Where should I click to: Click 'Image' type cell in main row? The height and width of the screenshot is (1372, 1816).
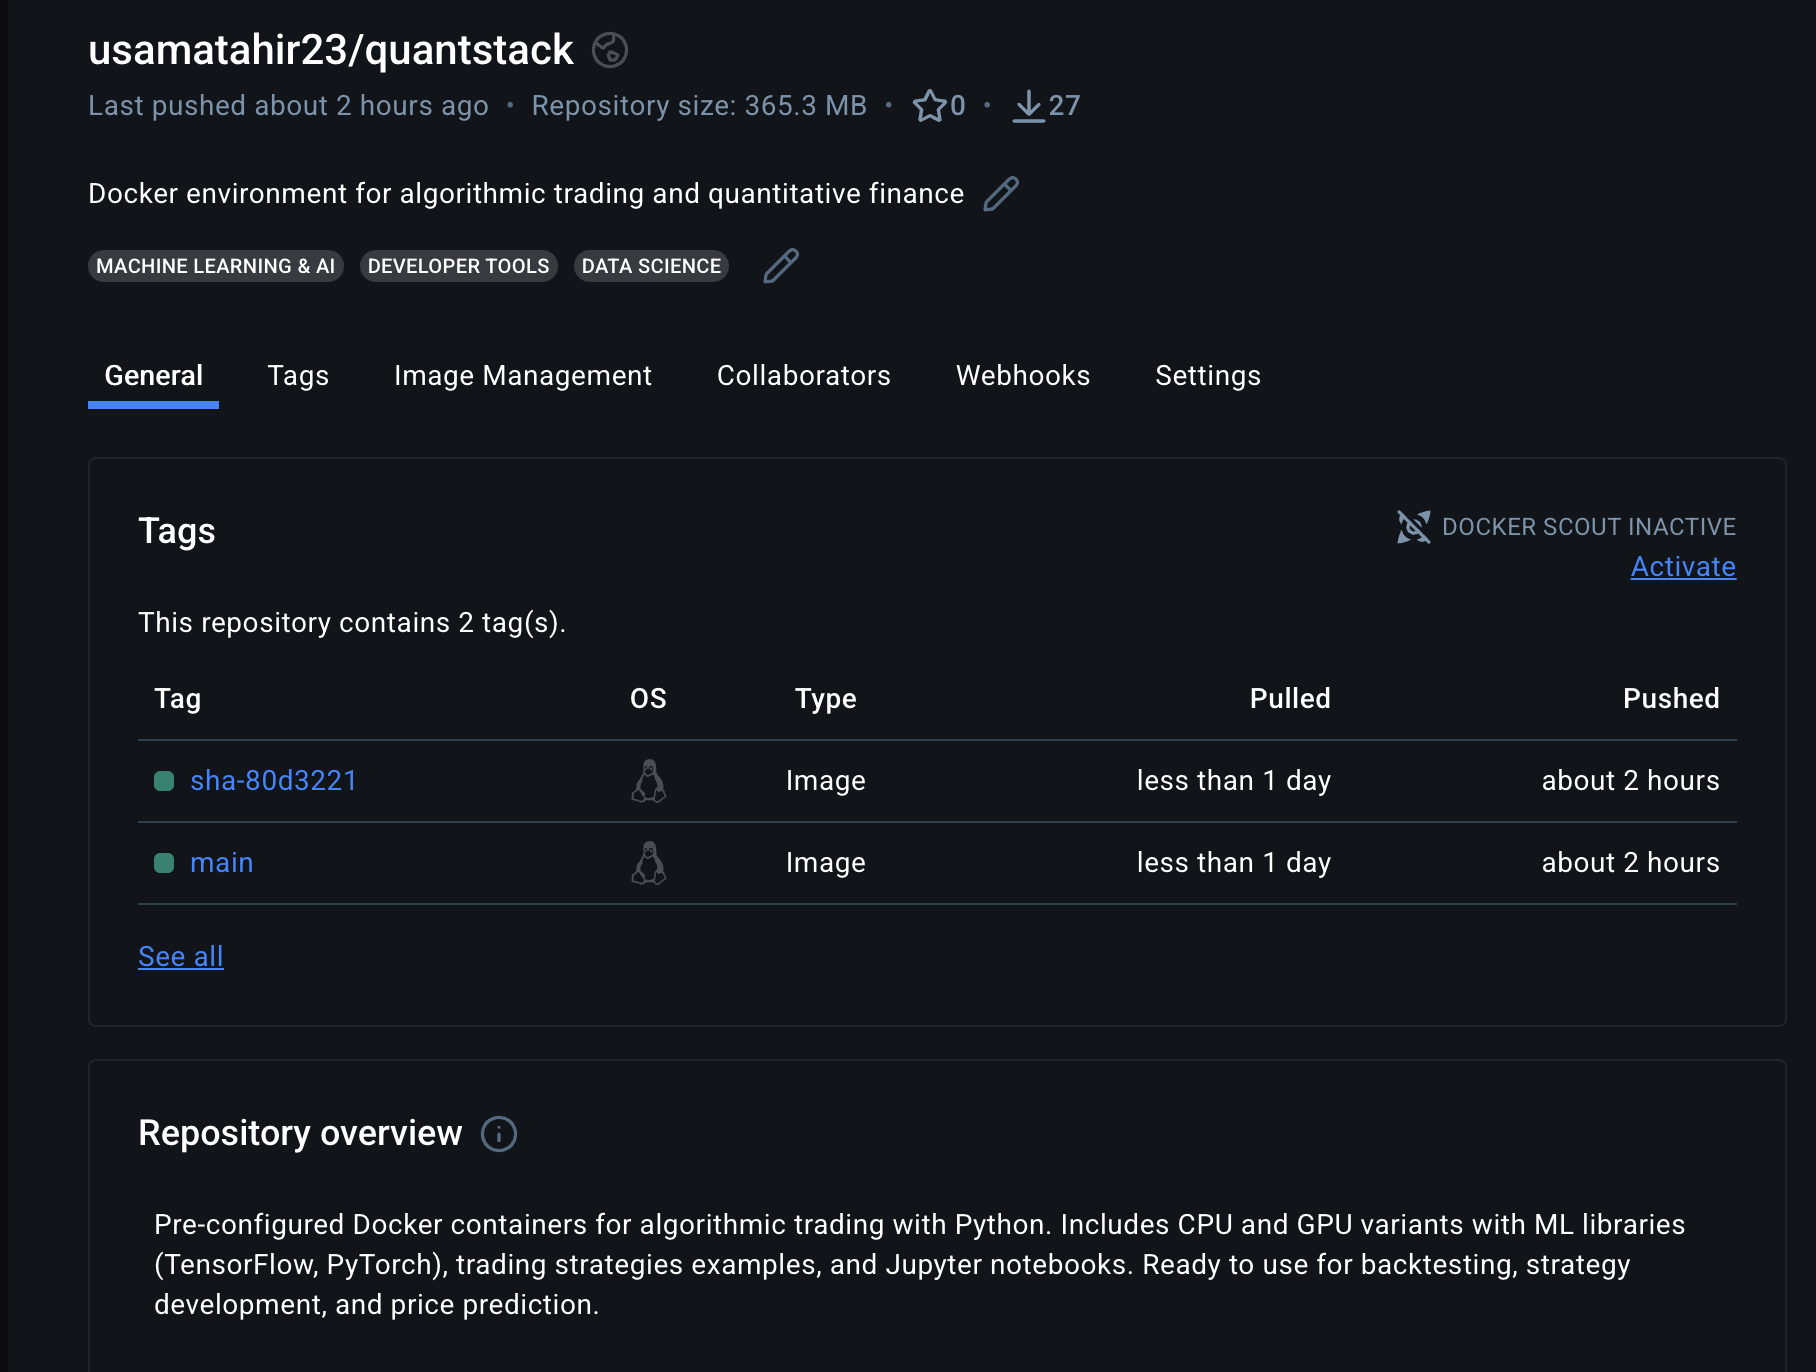(x=826, y=863)
